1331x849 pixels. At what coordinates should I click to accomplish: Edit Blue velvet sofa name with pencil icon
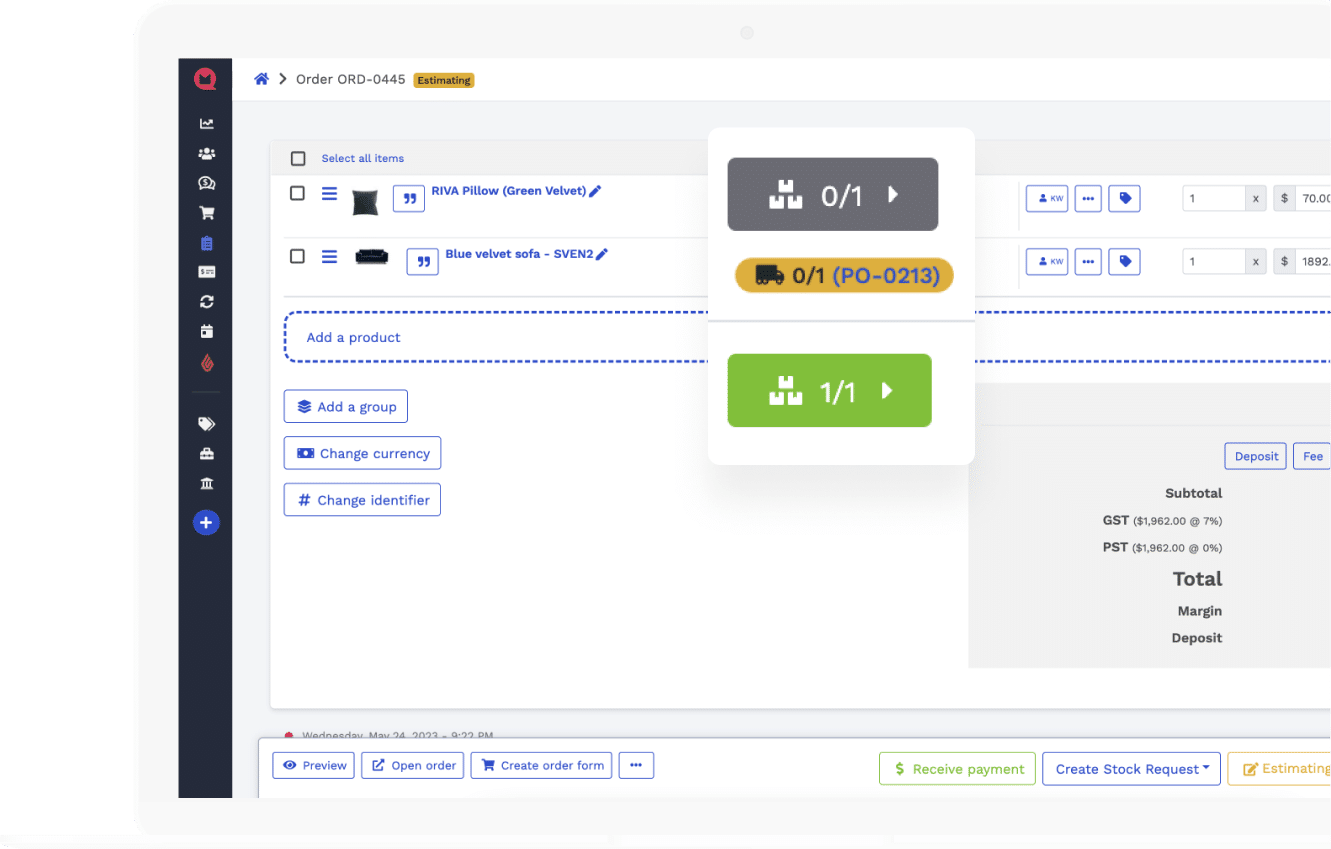tap(602, 255)
